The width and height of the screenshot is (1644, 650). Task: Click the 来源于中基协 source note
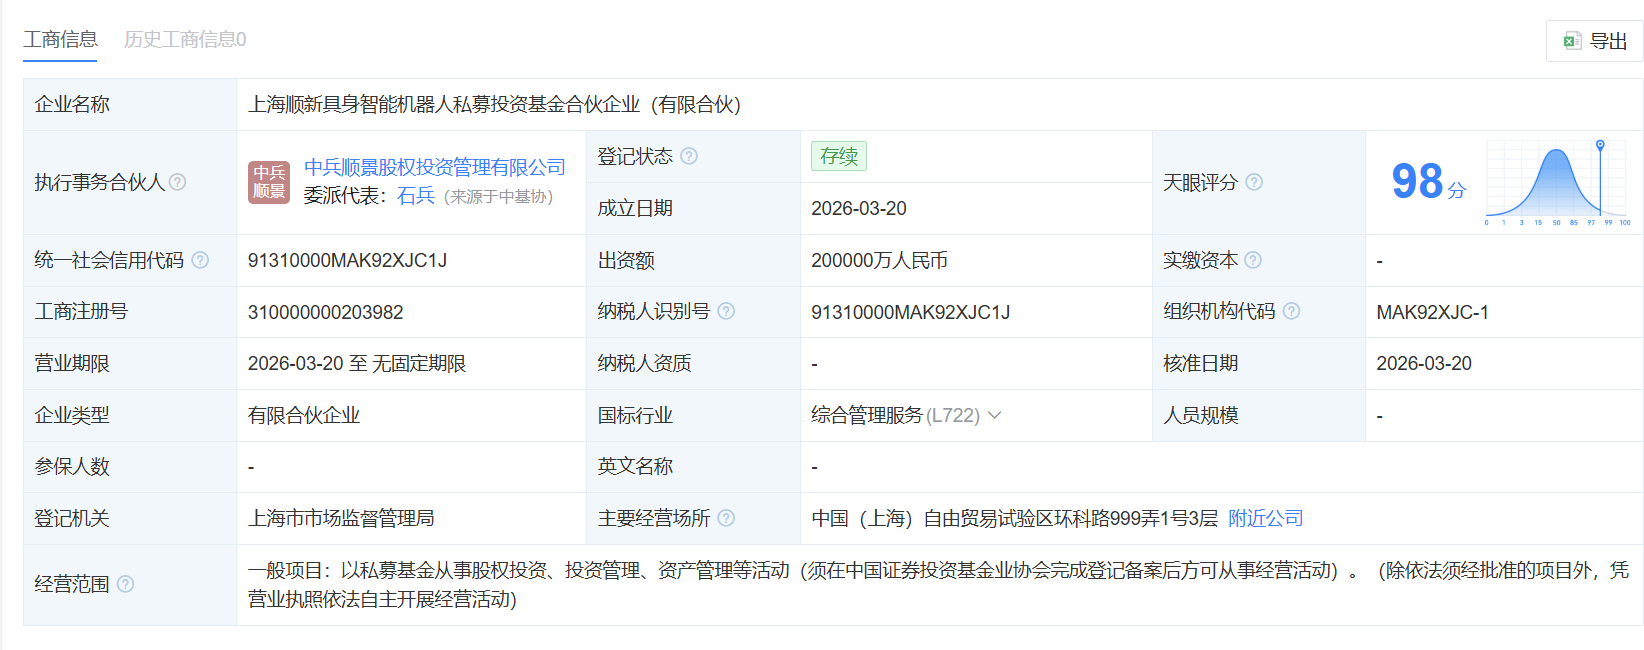(499, 197)
